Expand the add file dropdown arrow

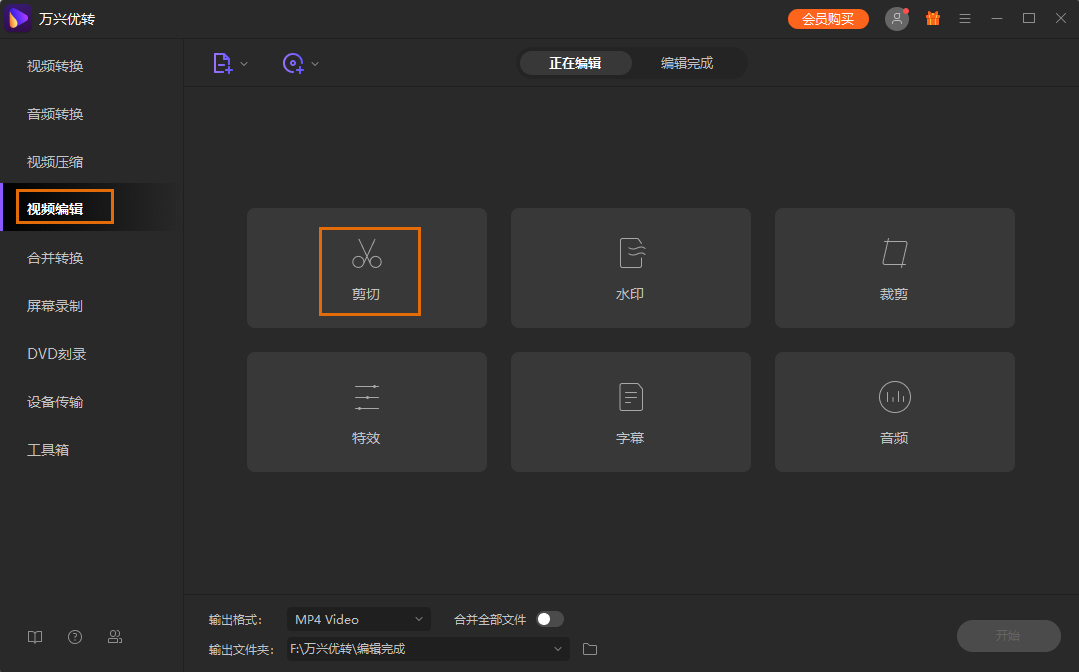(x=243, y=62)
